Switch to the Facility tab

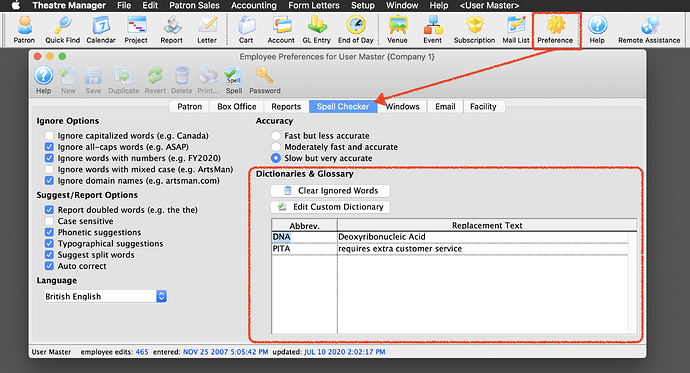(x=483, y=106)
